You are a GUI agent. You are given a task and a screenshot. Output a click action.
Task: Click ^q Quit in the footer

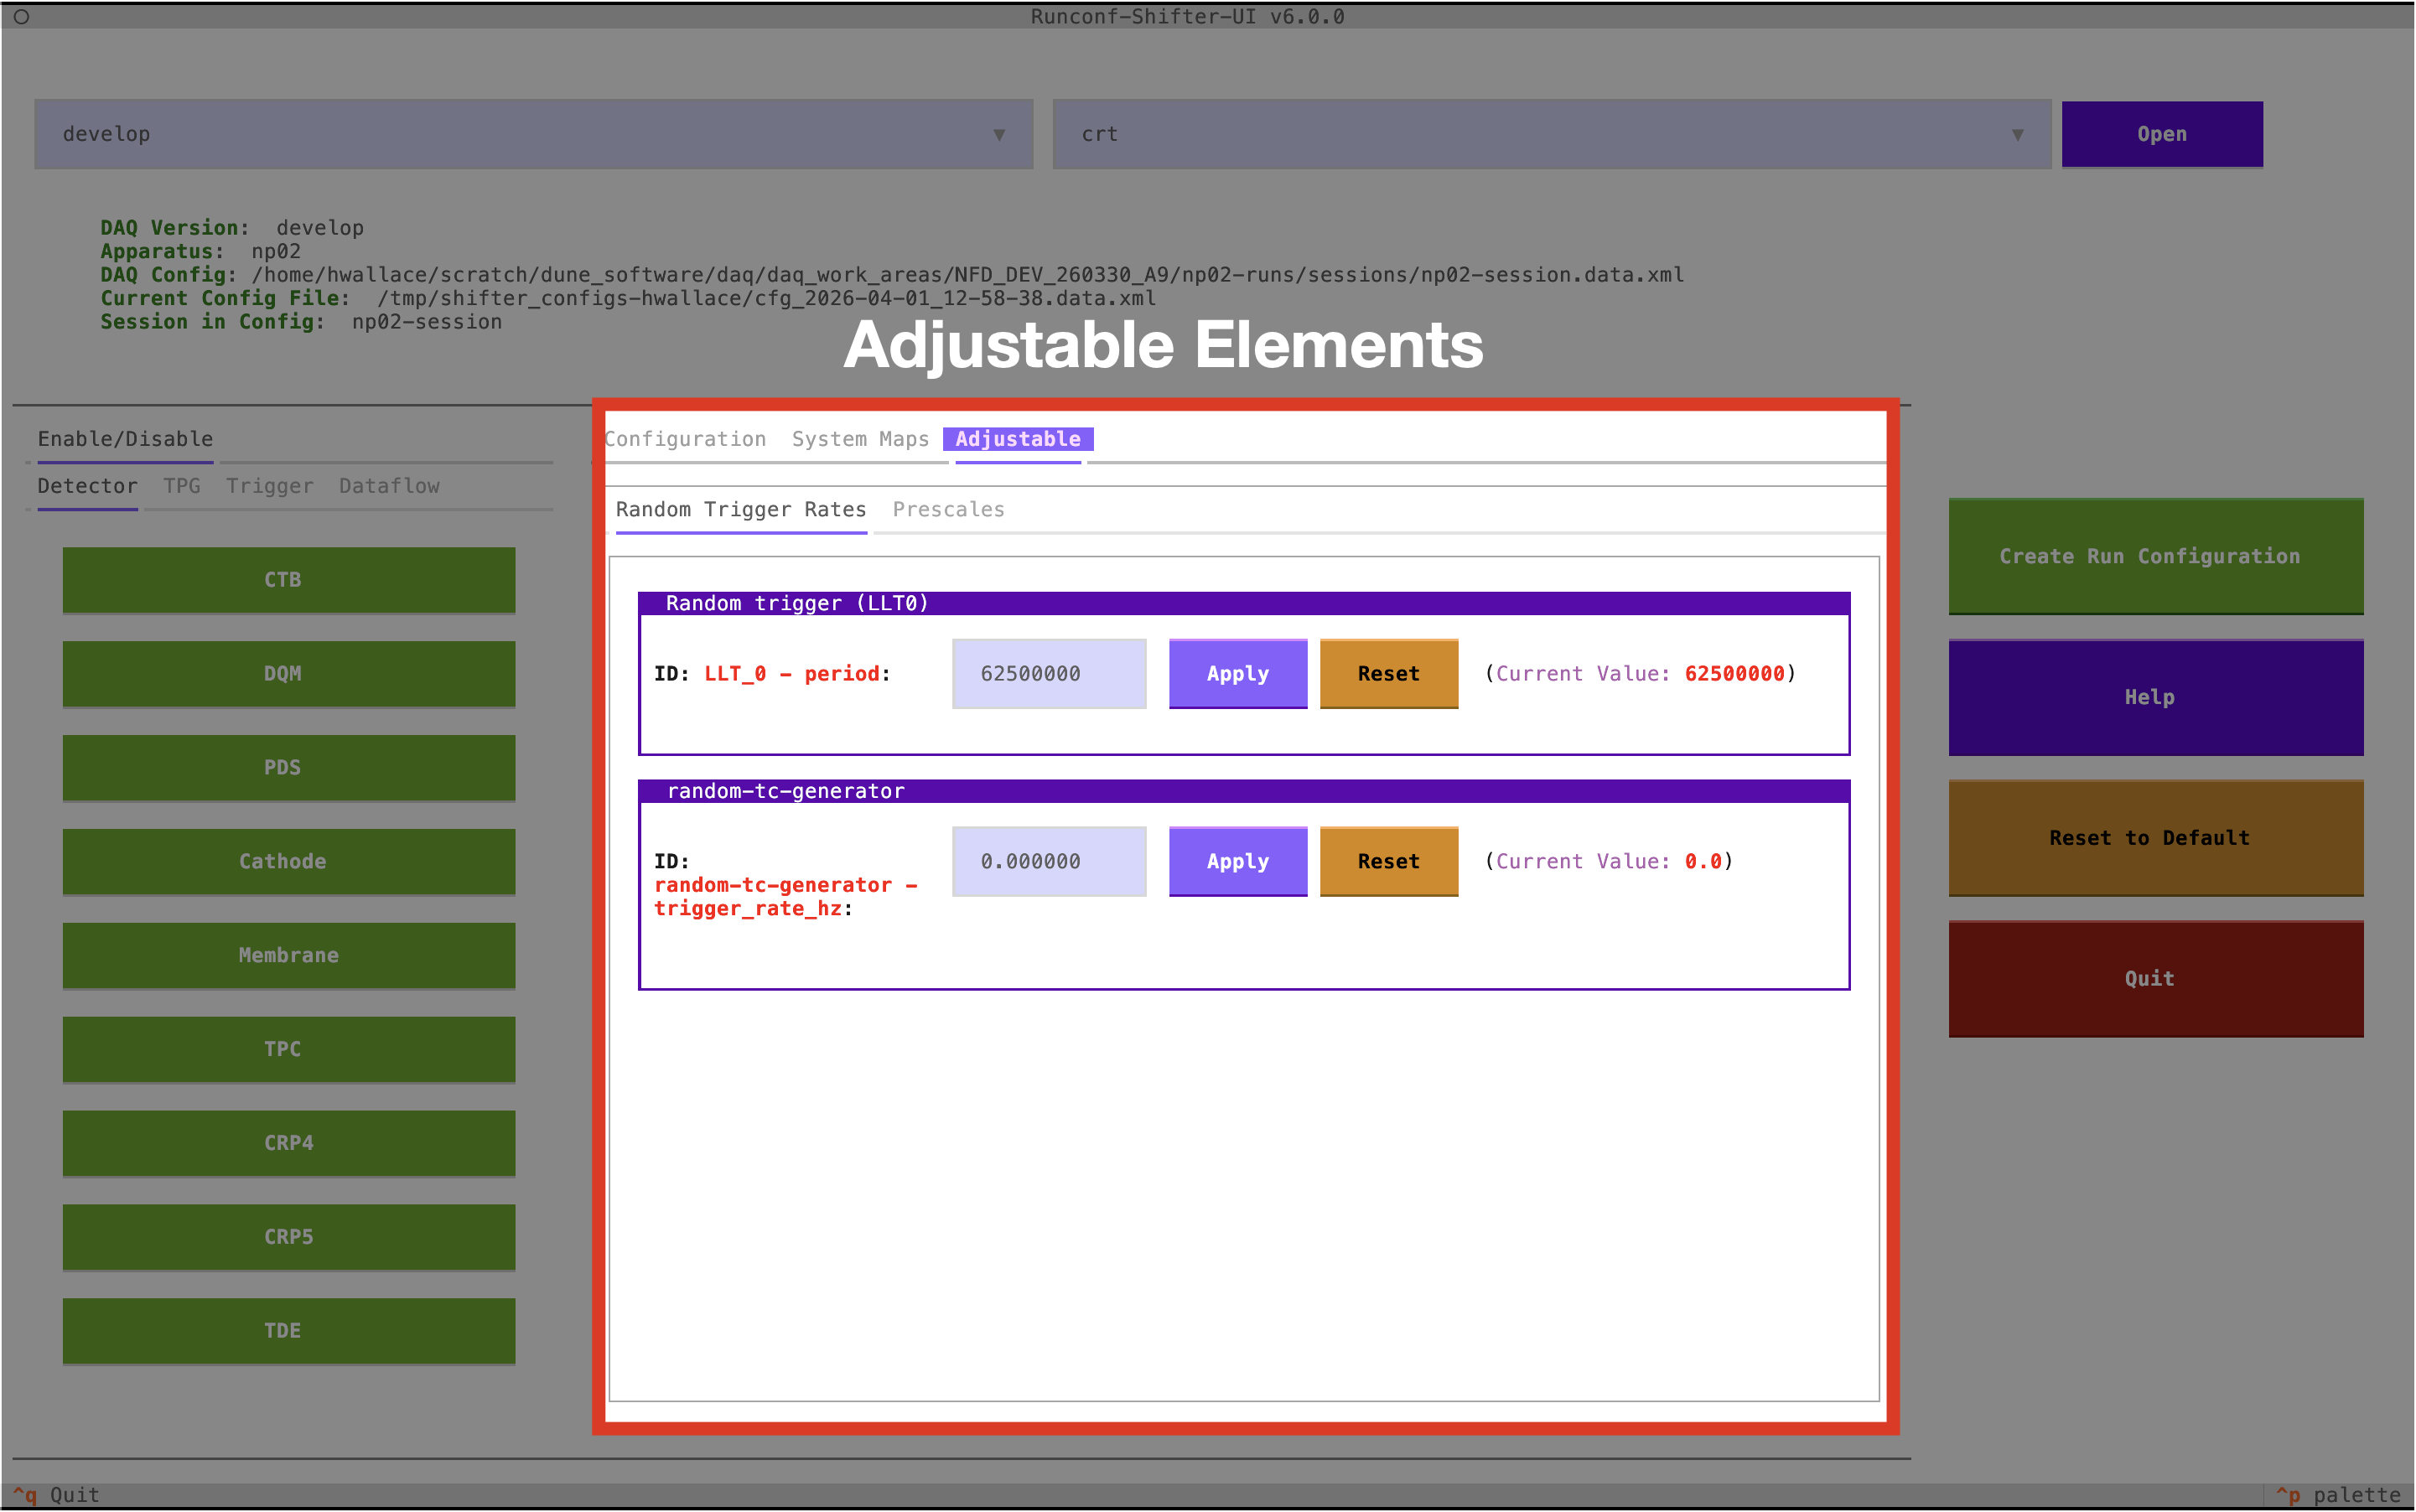56,1495
